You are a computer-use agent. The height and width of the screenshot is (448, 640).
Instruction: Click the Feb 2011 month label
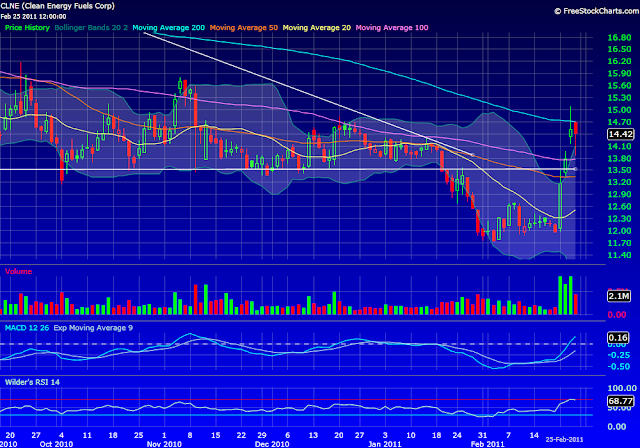[488, 444]
